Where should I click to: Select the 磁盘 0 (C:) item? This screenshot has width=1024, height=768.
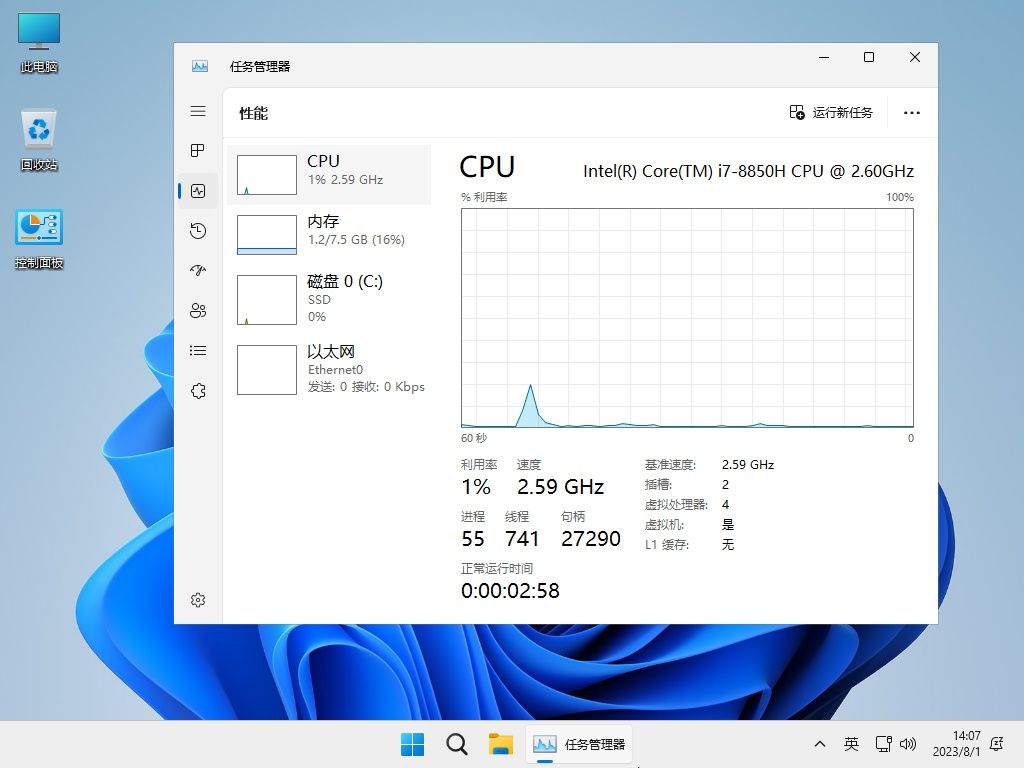[x=329, y=299]
